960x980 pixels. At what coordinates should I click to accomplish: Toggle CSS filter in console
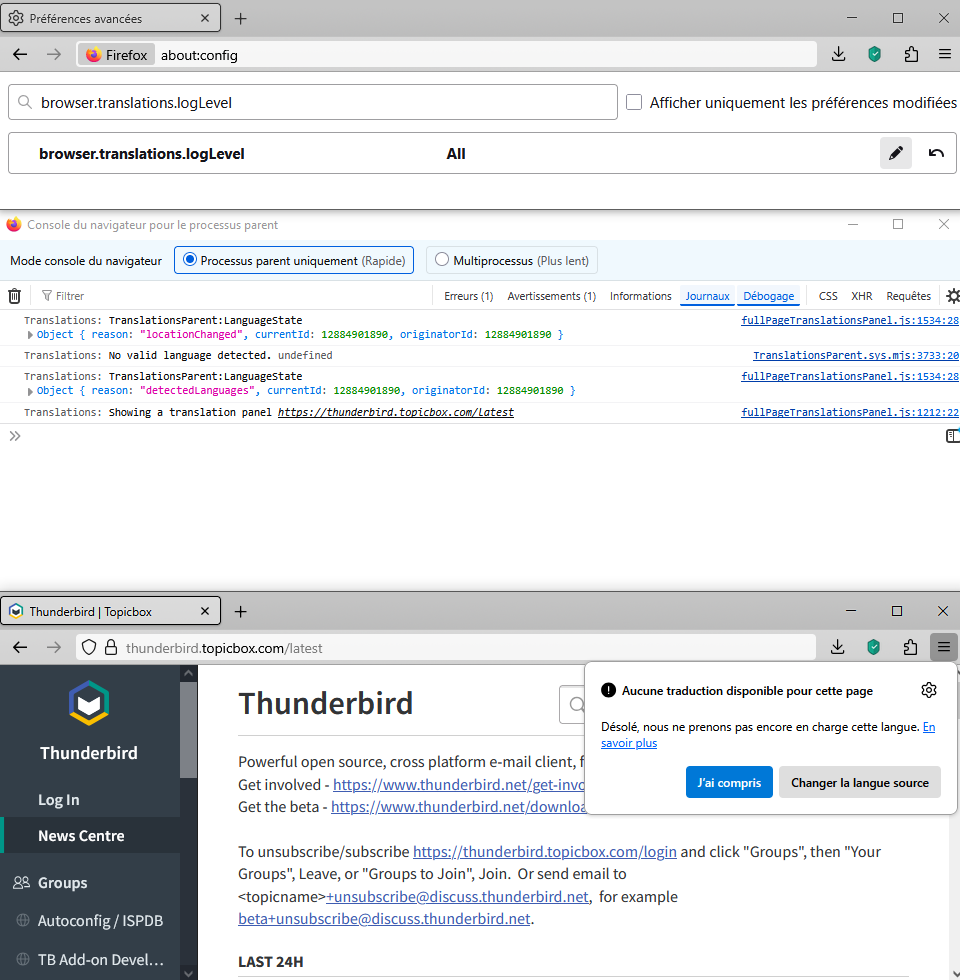828,296
